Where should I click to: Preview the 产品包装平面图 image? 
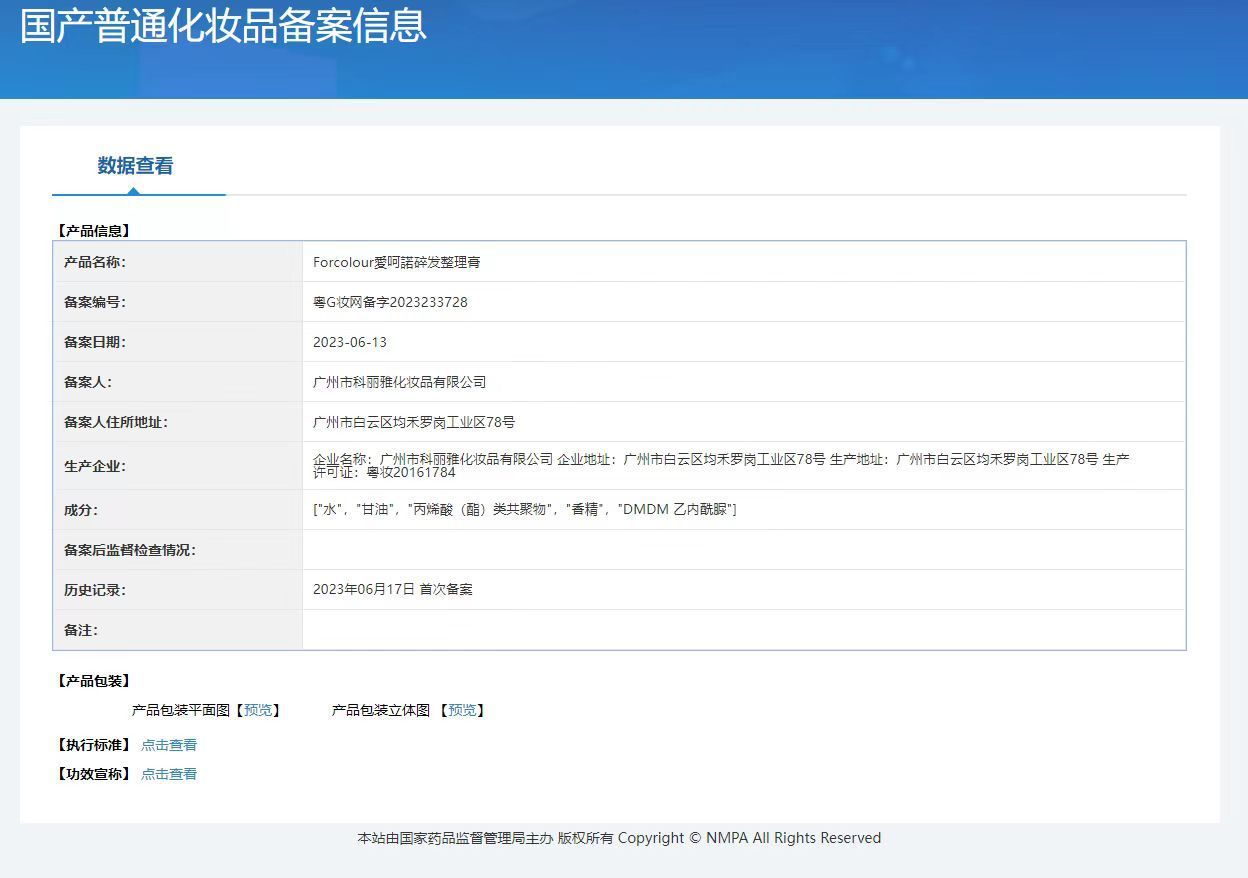click(258, 710)
